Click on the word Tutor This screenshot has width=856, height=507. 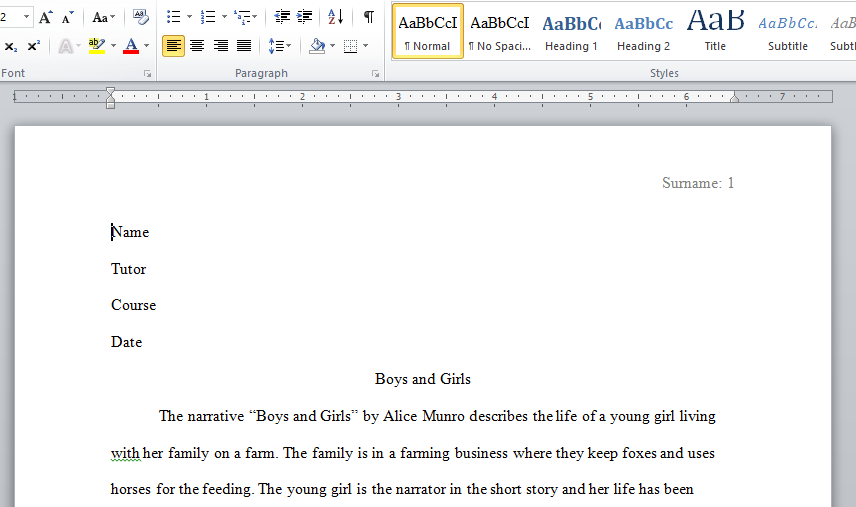click(x=128, y=269)
